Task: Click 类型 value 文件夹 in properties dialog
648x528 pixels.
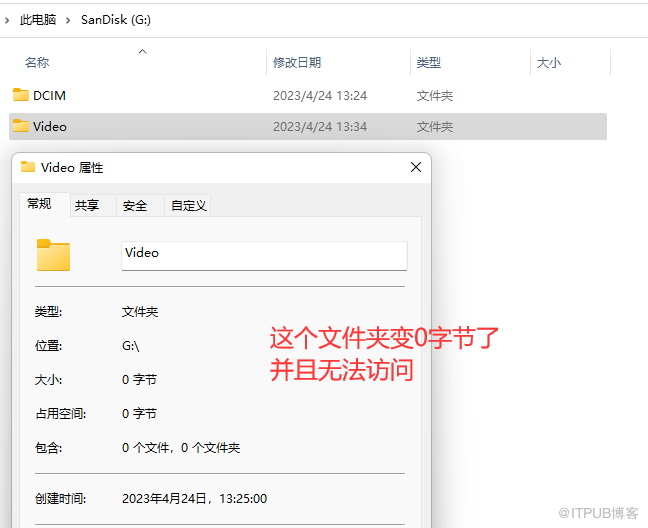Action: [x=140, y=312]
